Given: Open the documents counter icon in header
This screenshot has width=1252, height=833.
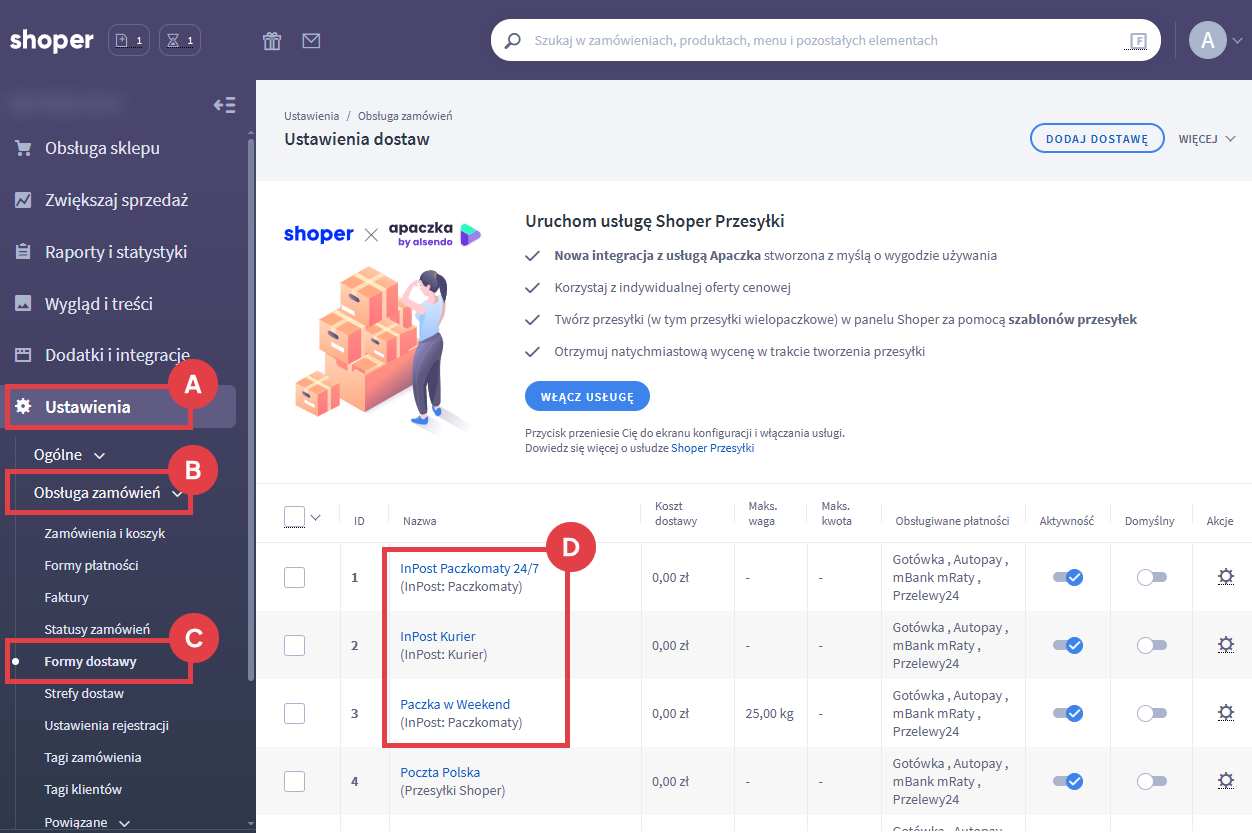Looking at the screenshot, I should (x=129, y=41).
